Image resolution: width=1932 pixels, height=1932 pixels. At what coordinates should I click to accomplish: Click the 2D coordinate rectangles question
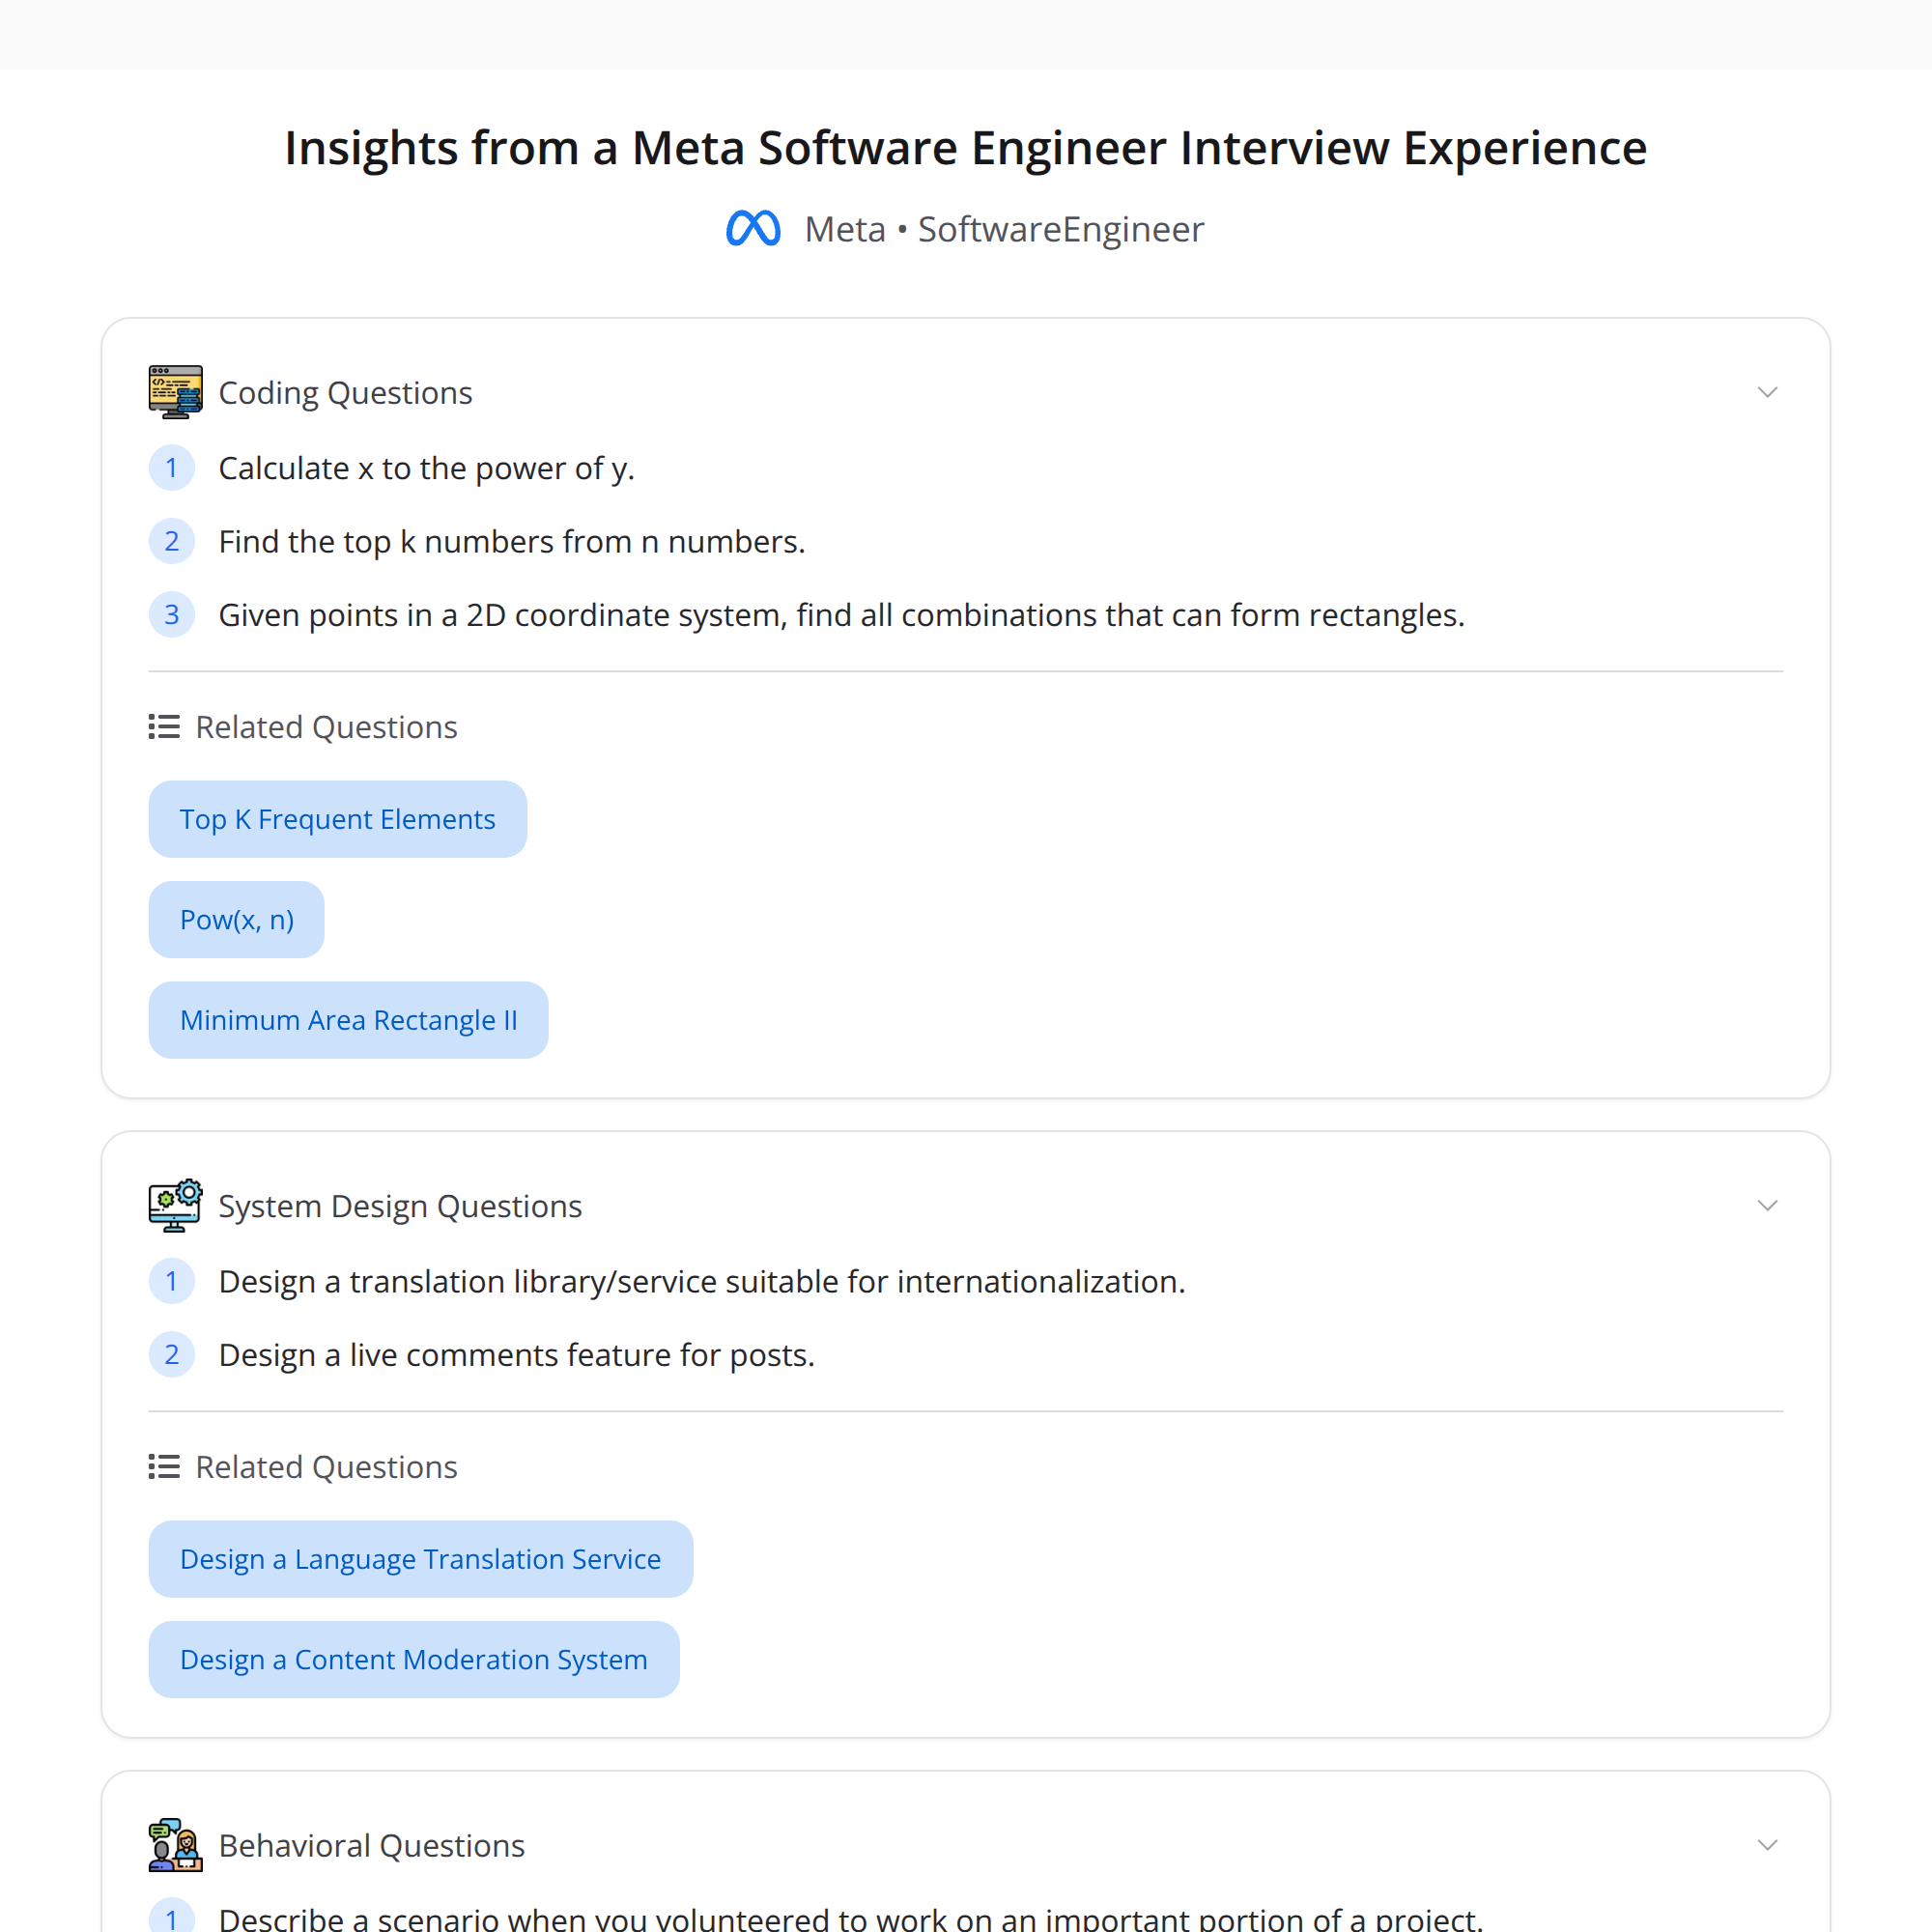tap(842, 615)
